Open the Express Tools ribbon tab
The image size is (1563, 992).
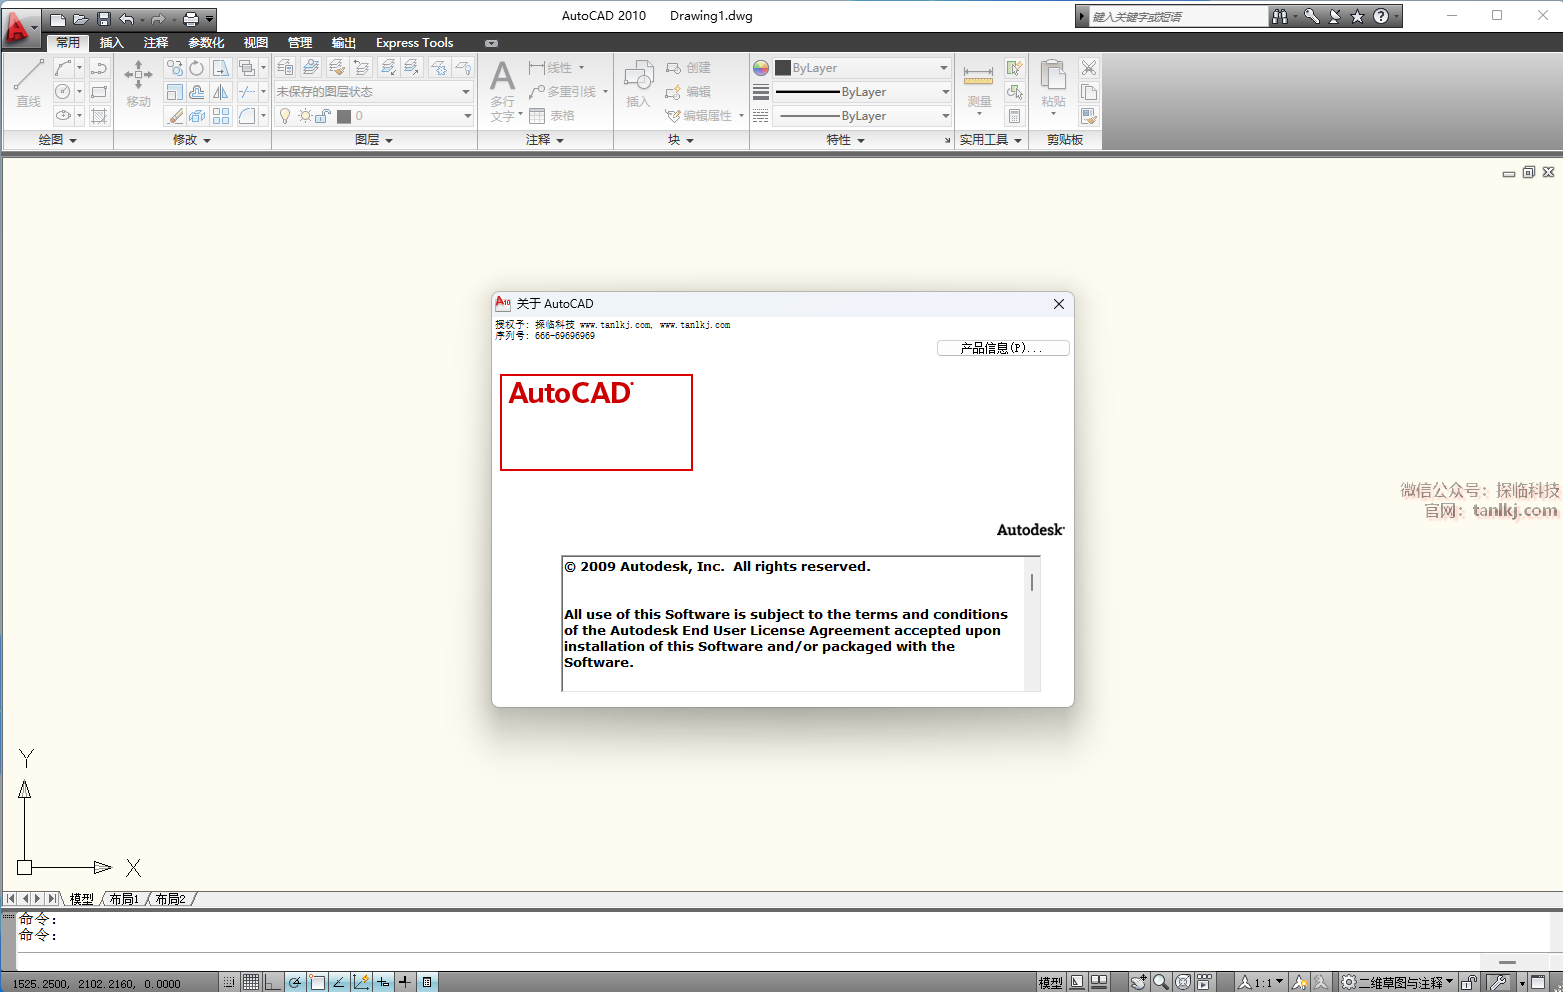[x=414, y=43]
